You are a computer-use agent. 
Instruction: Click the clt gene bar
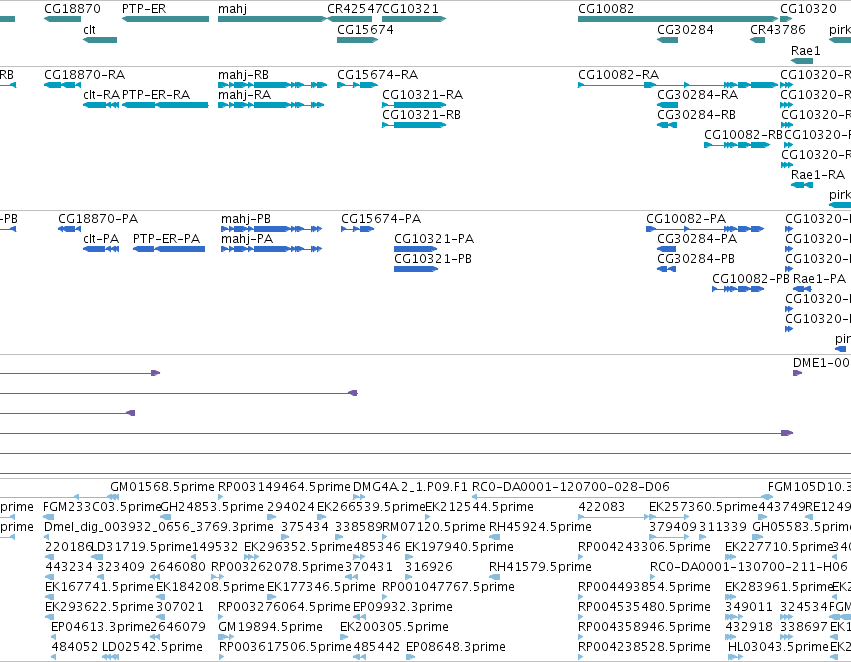pyautogui.click(x=100, y=40)
